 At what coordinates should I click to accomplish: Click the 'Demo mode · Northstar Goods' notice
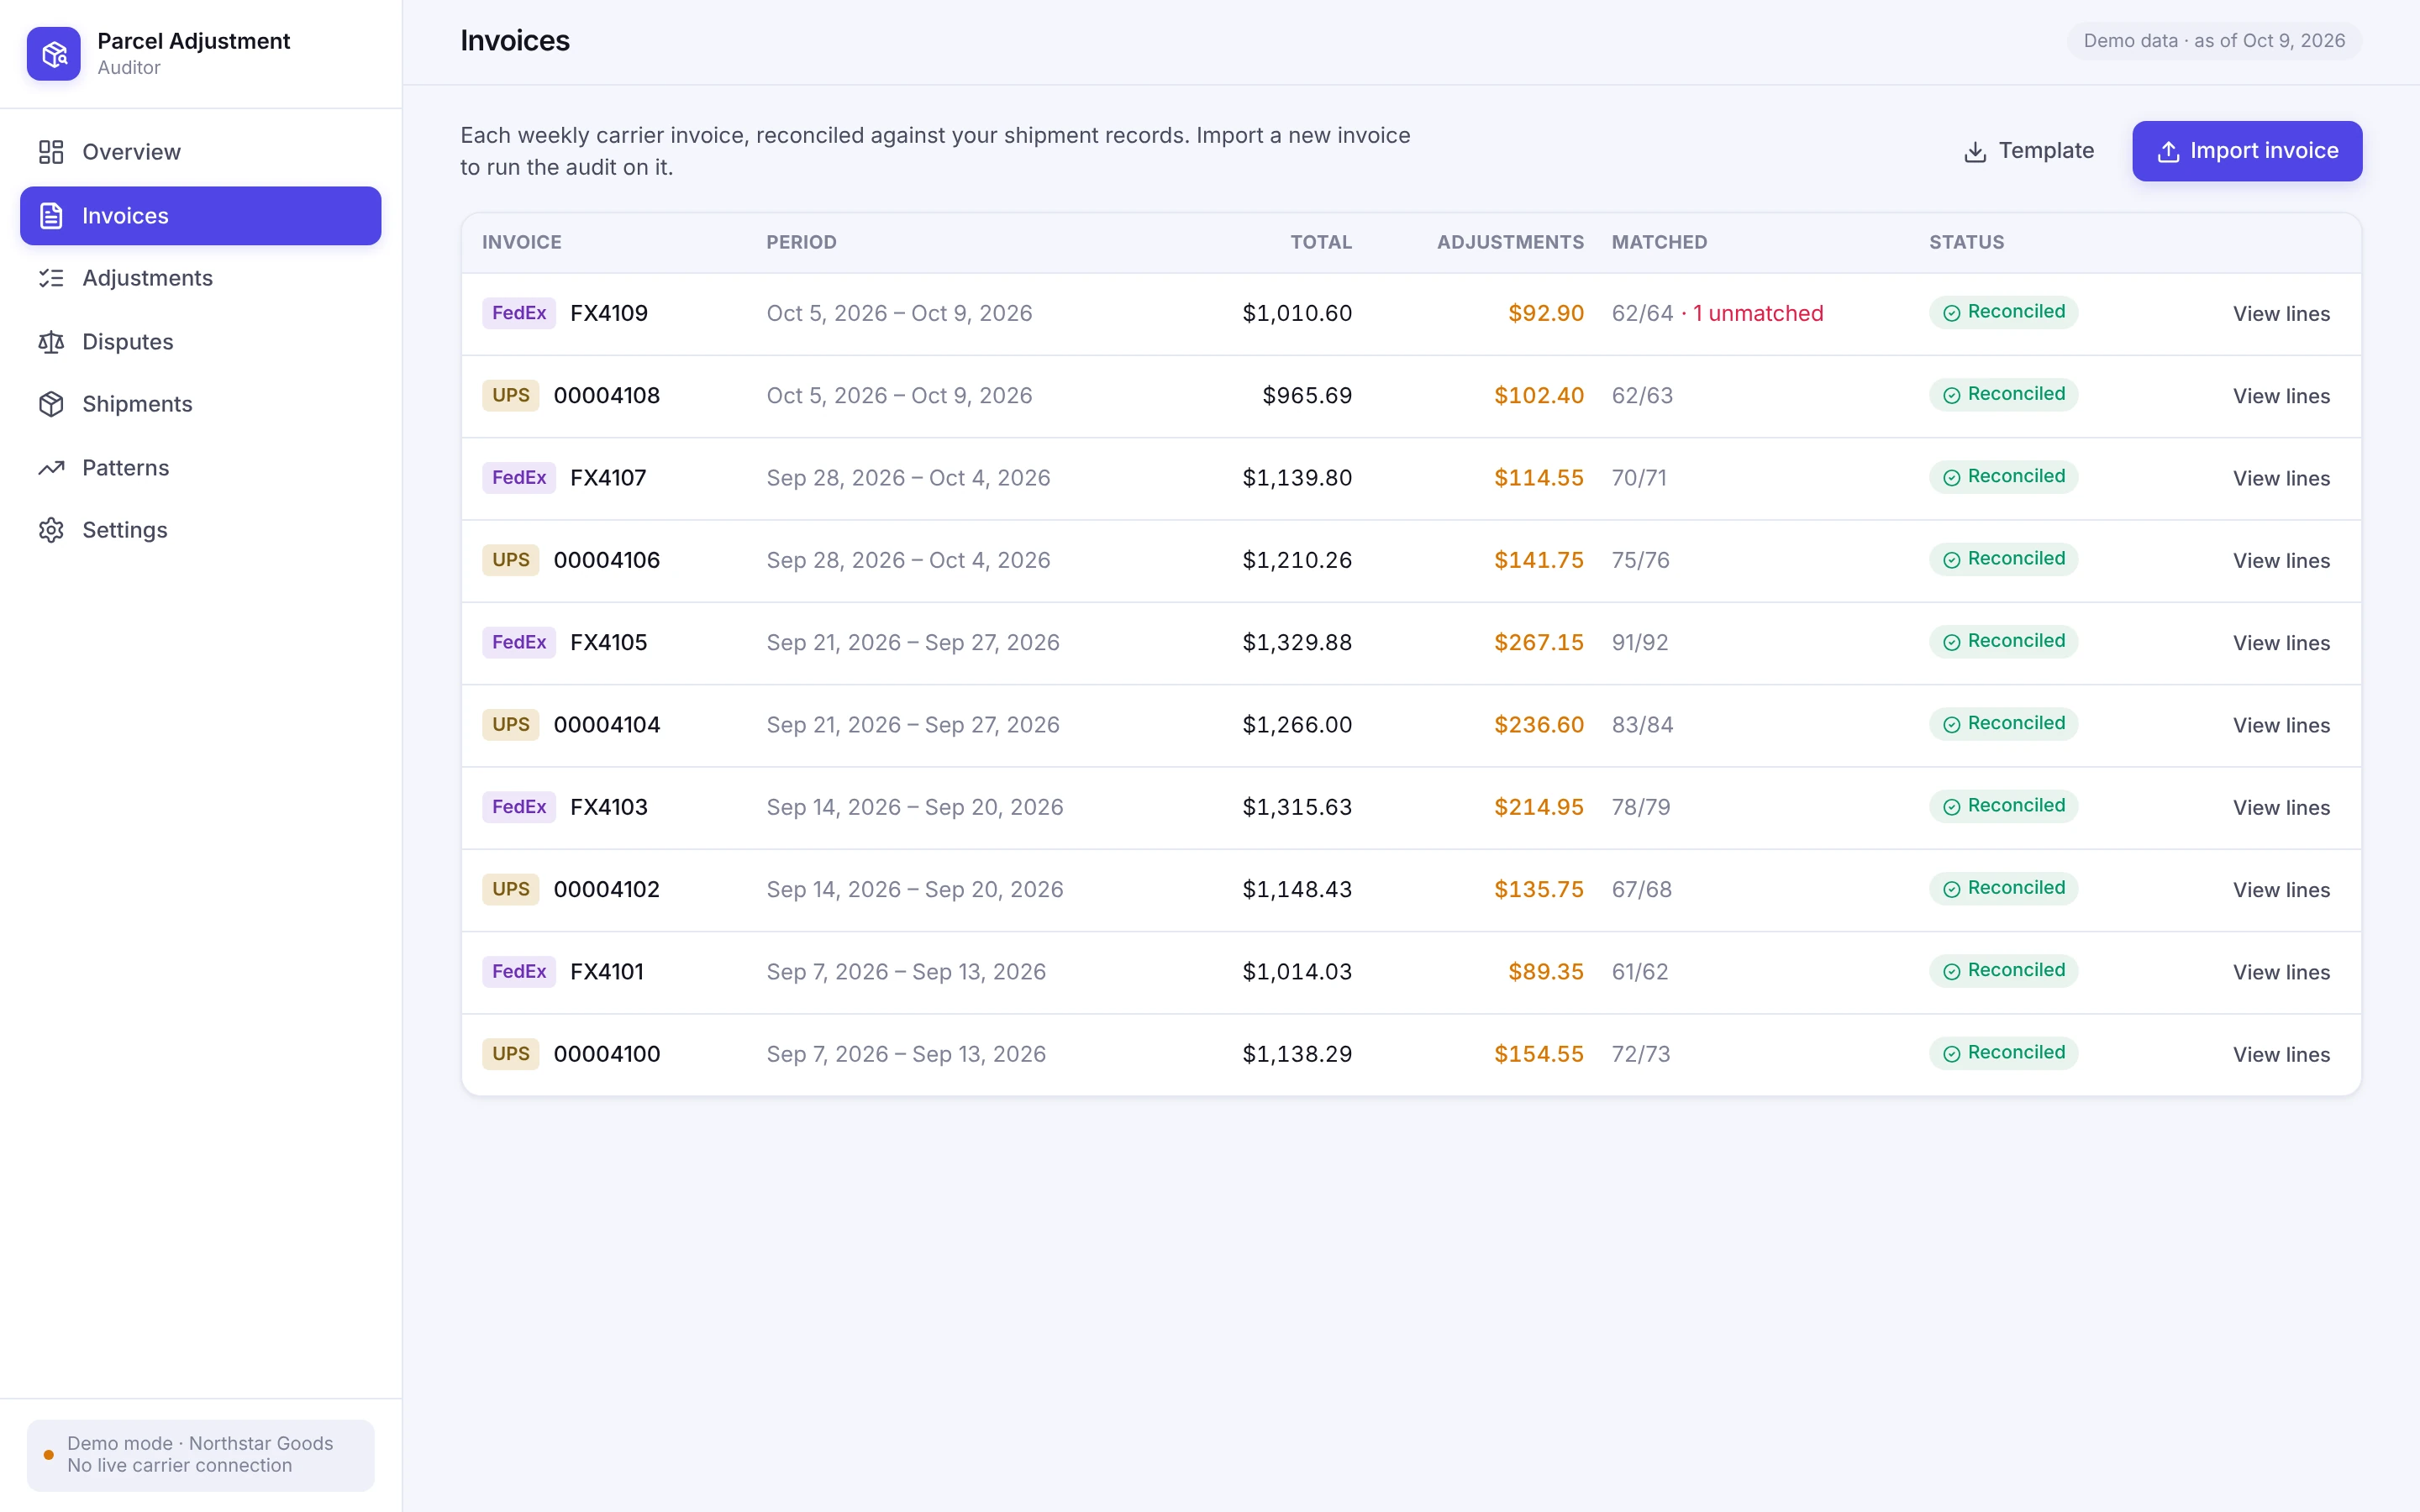(200, 1455)
